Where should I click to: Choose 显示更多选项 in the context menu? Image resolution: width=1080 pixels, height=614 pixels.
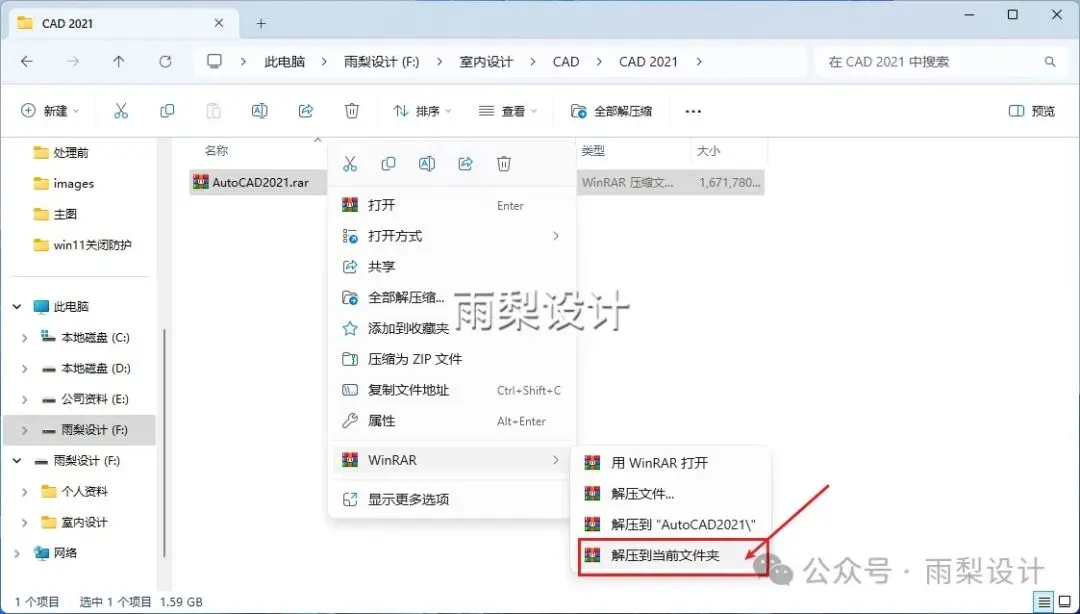[x=452, y=500]
